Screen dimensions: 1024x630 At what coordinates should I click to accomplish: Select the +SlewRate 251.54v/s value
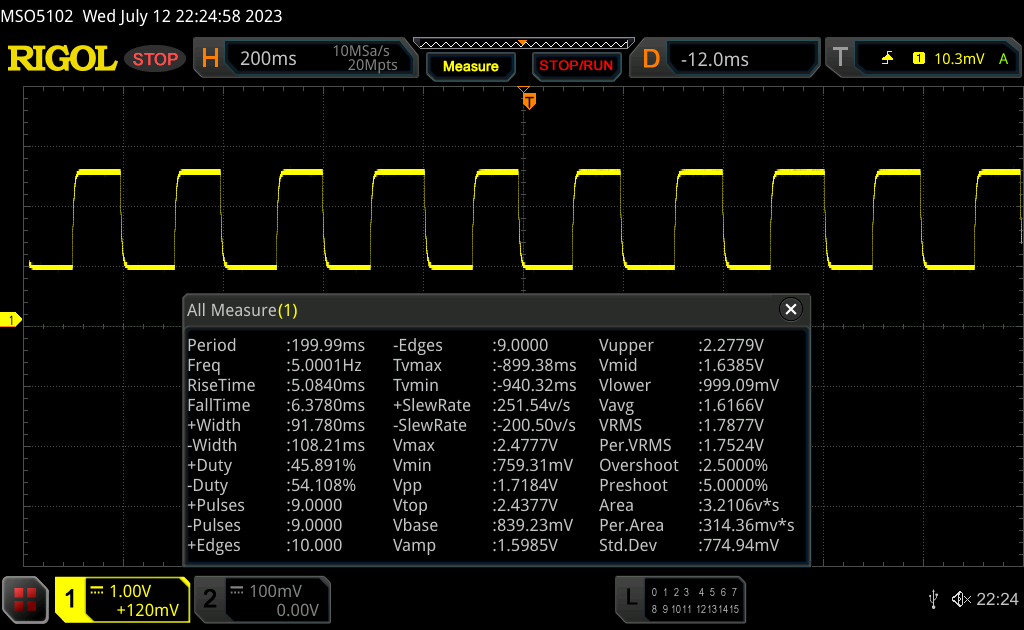[531, 405]
